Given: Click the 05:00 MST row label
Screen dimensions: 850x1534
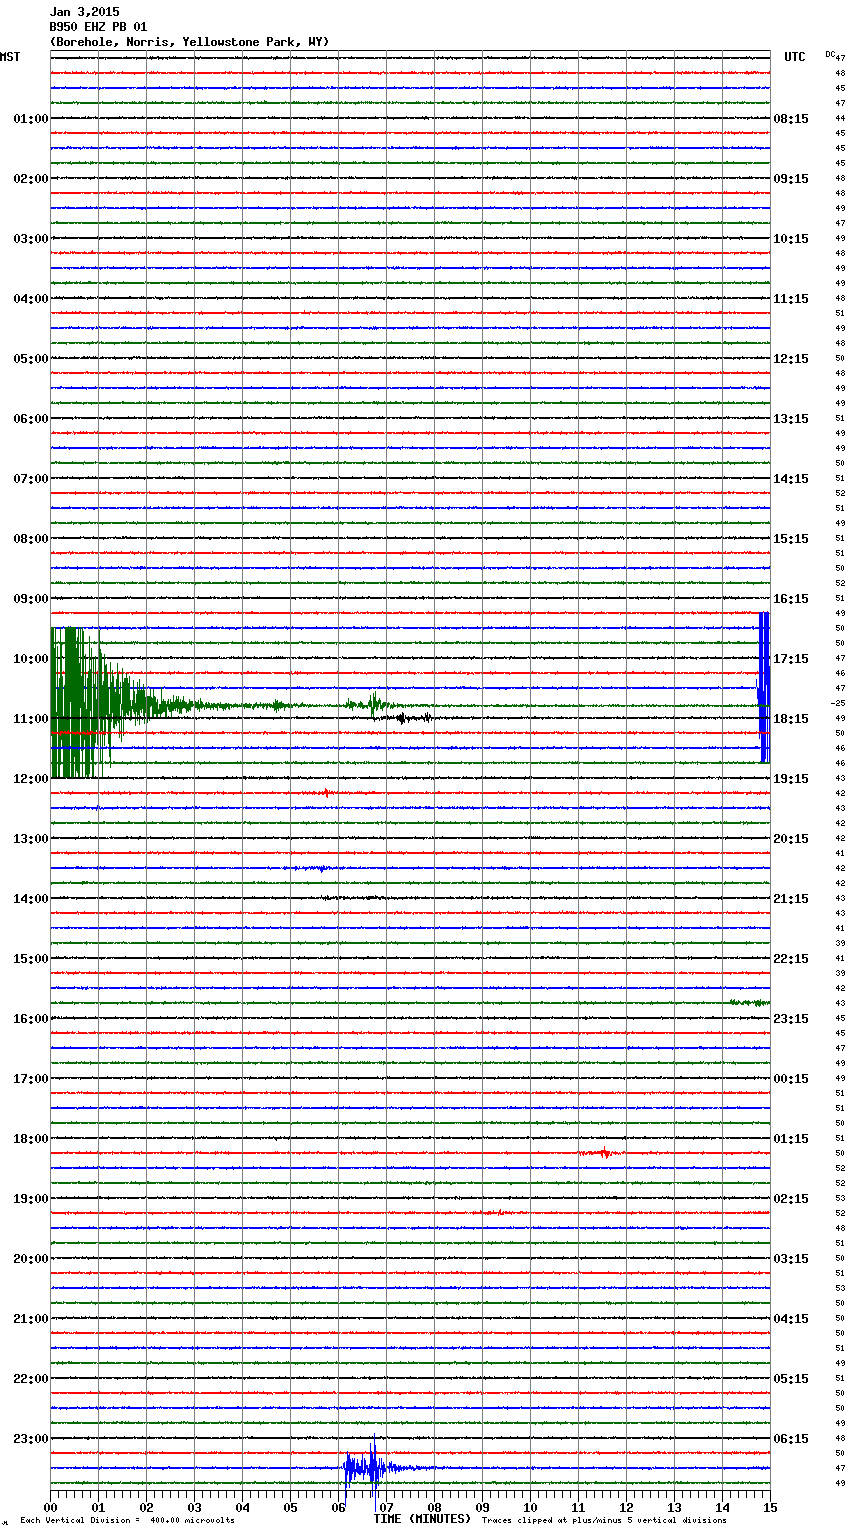Looking at the screenshot, I should pyautogui.click(x=31, y=359).
